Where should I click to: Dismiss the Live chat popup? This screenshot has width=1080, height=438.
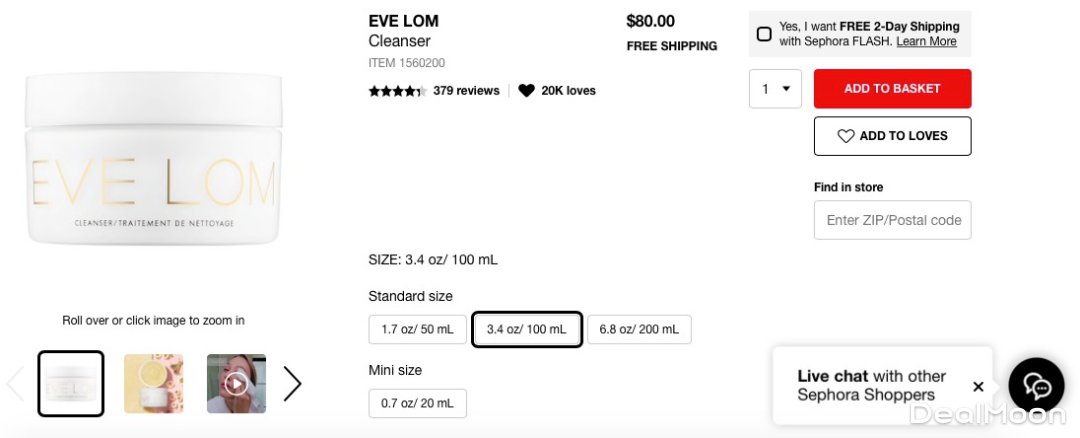(x=978, y=386)
